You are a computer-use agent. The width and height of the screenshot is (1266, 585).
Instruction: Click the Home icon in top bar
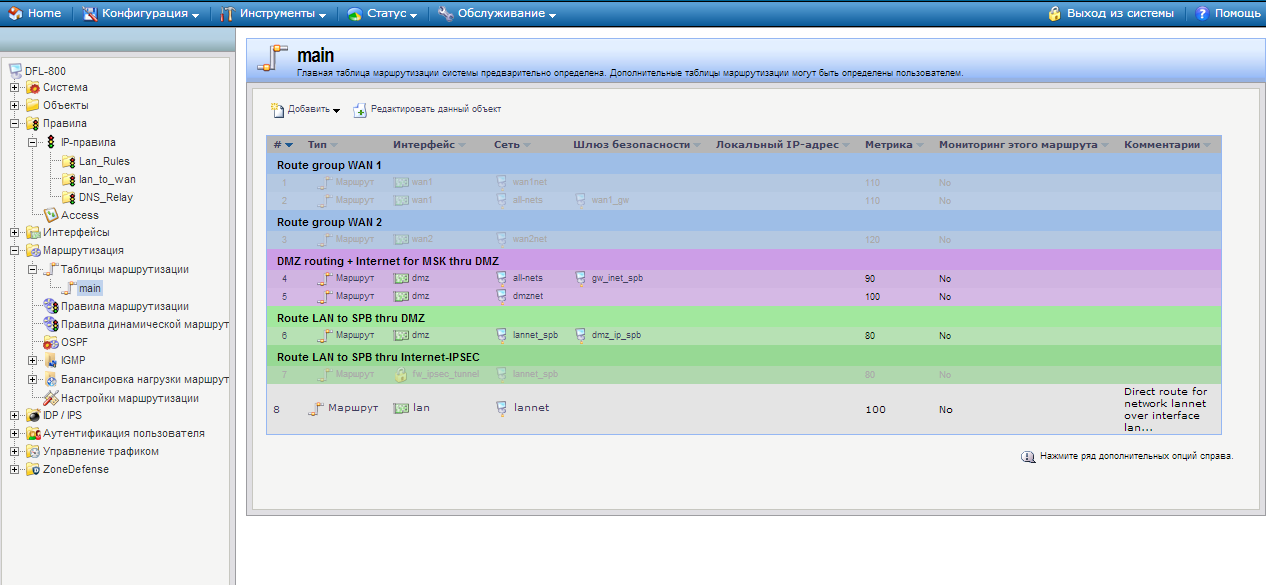(x=15, y=14)
